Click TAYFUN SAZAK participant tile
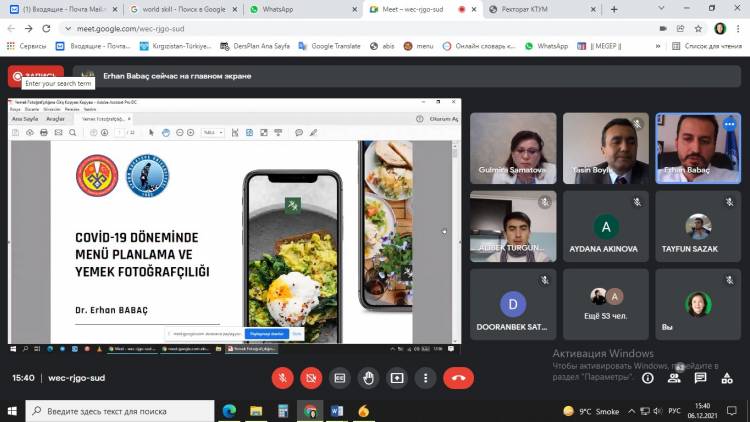750x422 pixels. [x=698, y=226]
